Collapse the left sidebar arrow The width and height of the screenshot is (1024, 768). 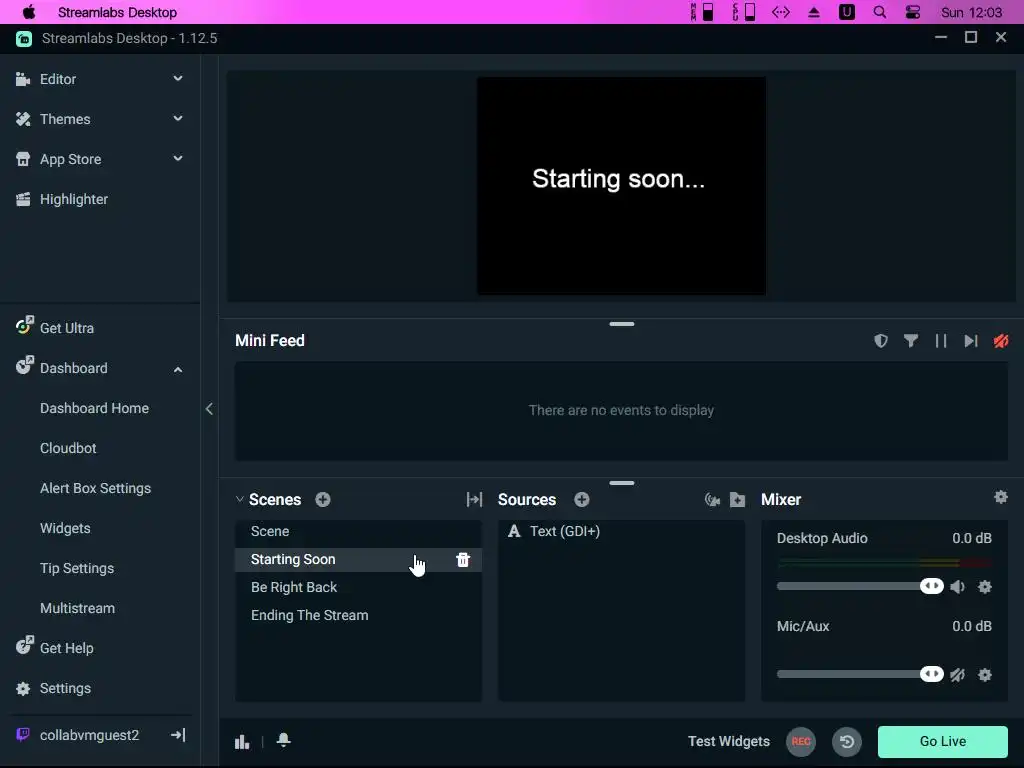coord(209,409)
